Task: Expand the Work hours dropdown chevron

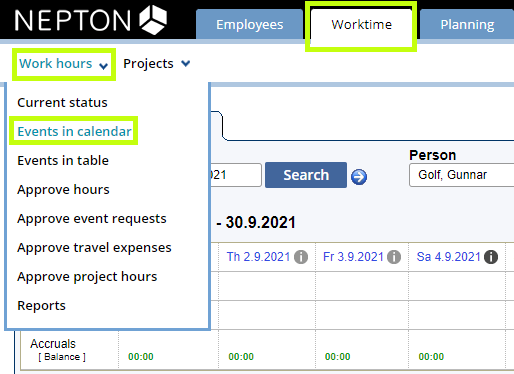Action: (103, 66)
